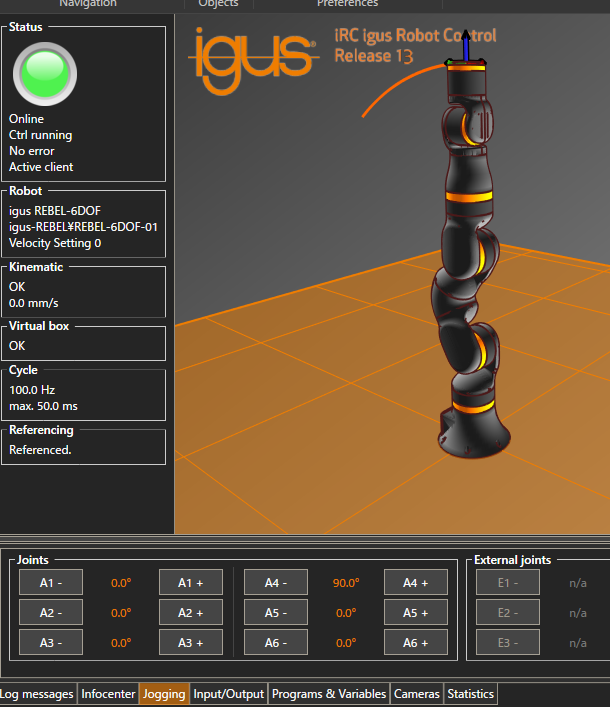This screenshot has width=610, height=707.
Task: Jog joint A6 in positive direction
Action: 415,643
